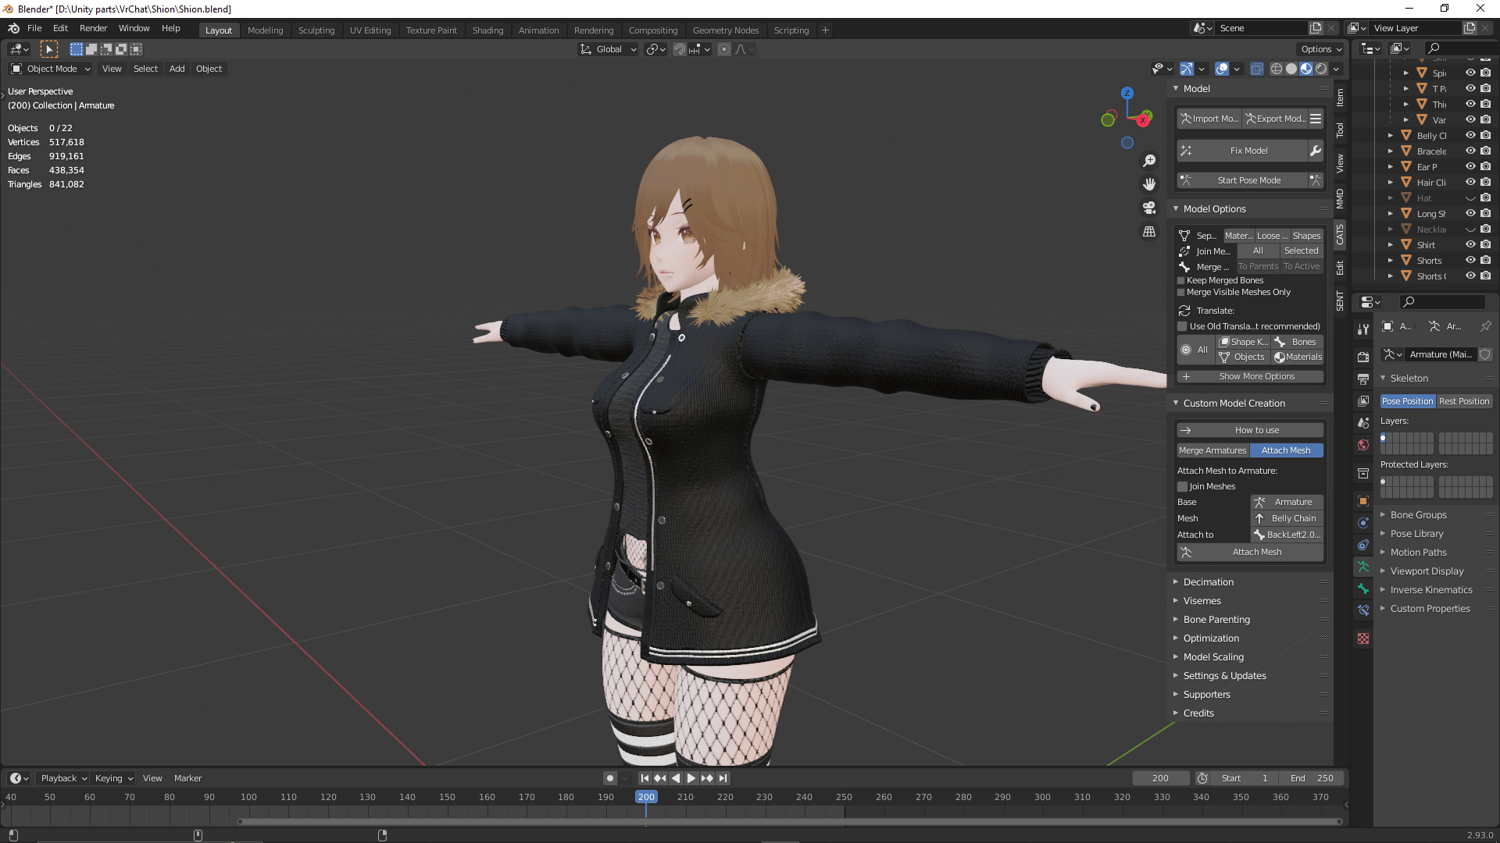1500x843 pixels.
Task: Open Global transform orientation dropdown
Action: point(608,49)
